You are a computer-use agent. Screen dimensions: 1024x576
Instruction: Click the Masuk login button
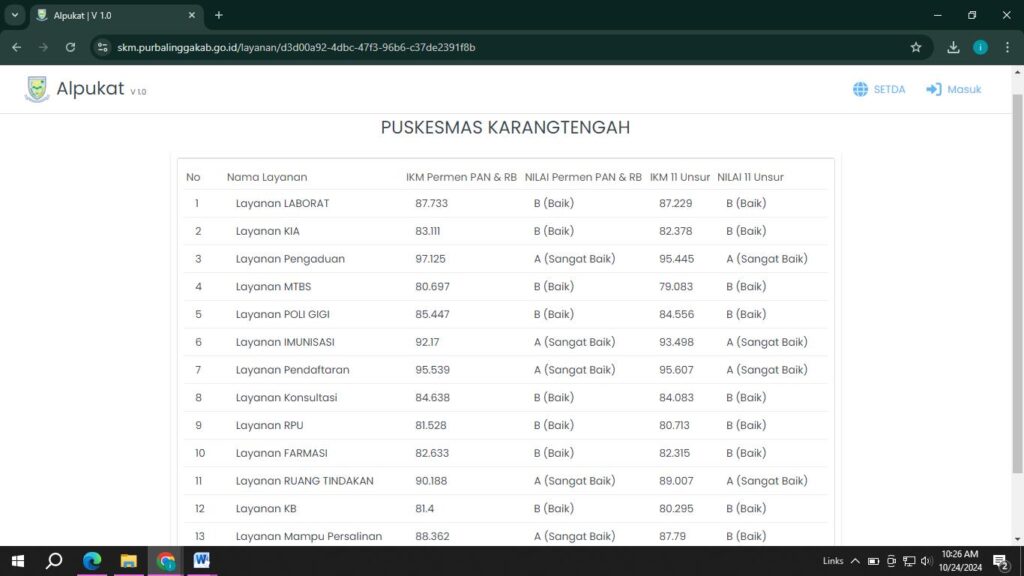point(953,89)
